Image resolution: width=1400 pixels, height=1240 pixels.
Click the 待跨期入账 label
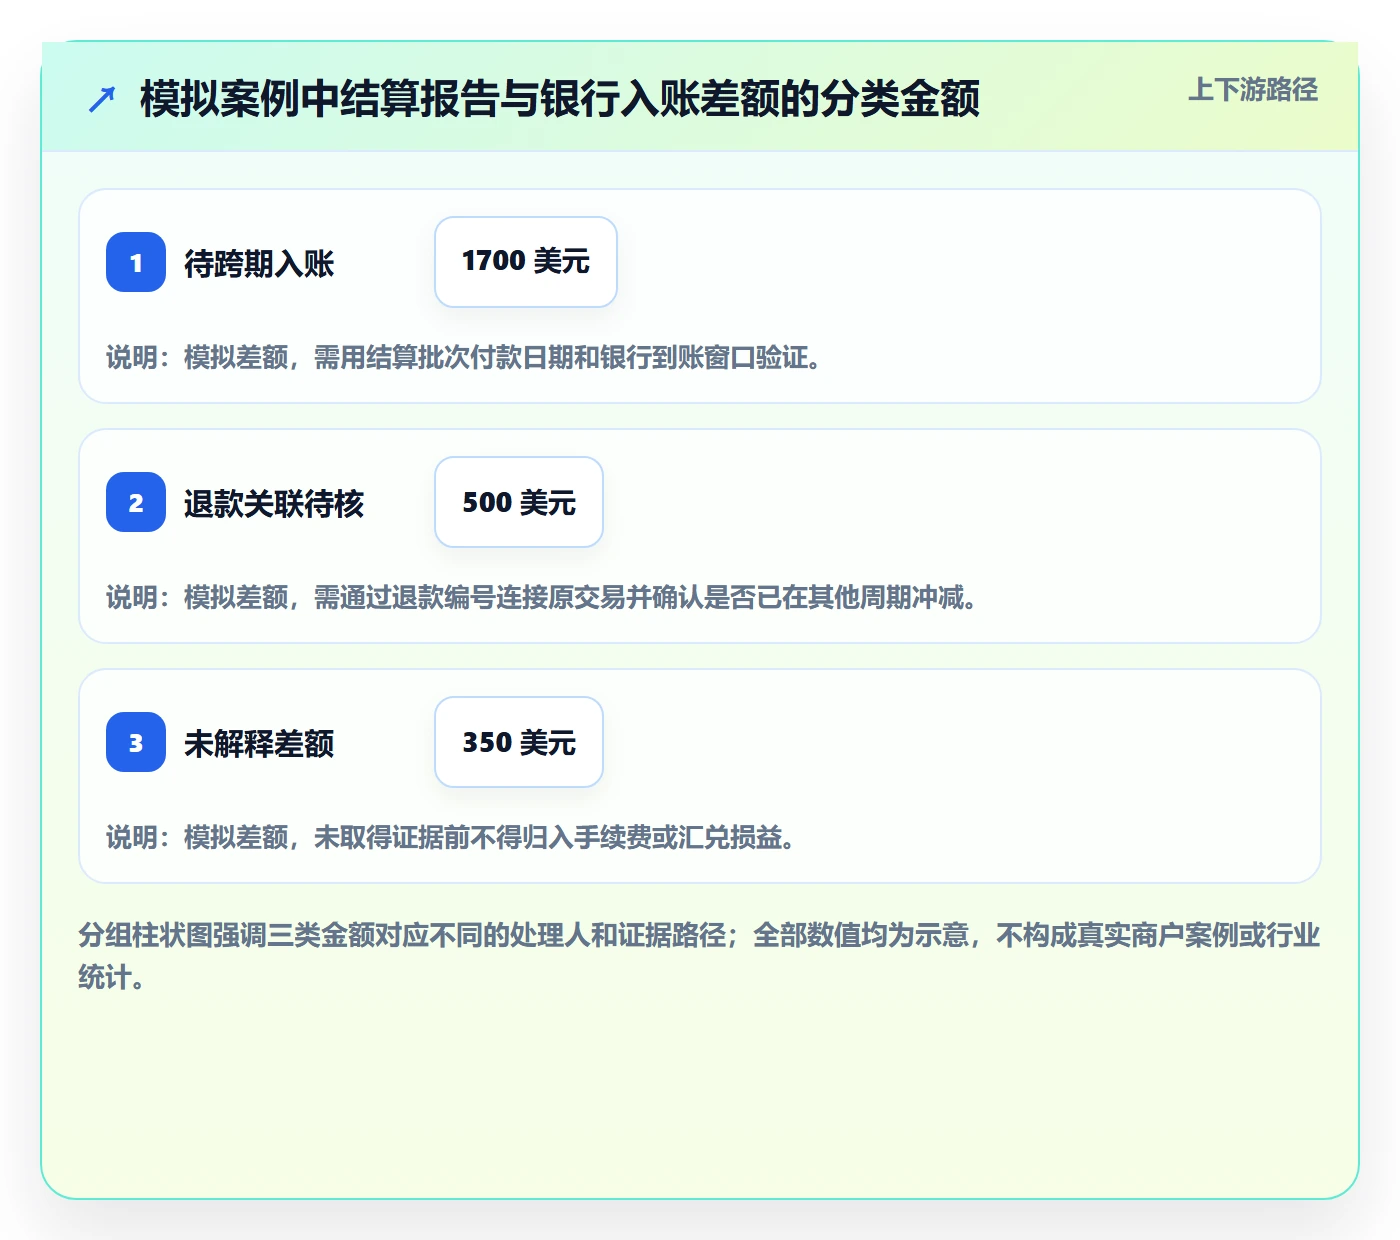click(x=259, y=263)
